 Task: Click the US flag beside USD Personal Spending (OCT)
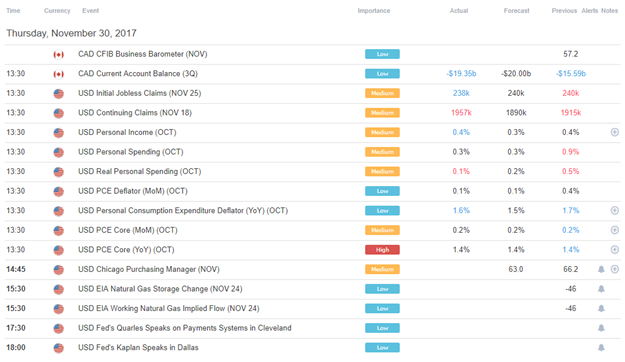click(x=59, y=152)
